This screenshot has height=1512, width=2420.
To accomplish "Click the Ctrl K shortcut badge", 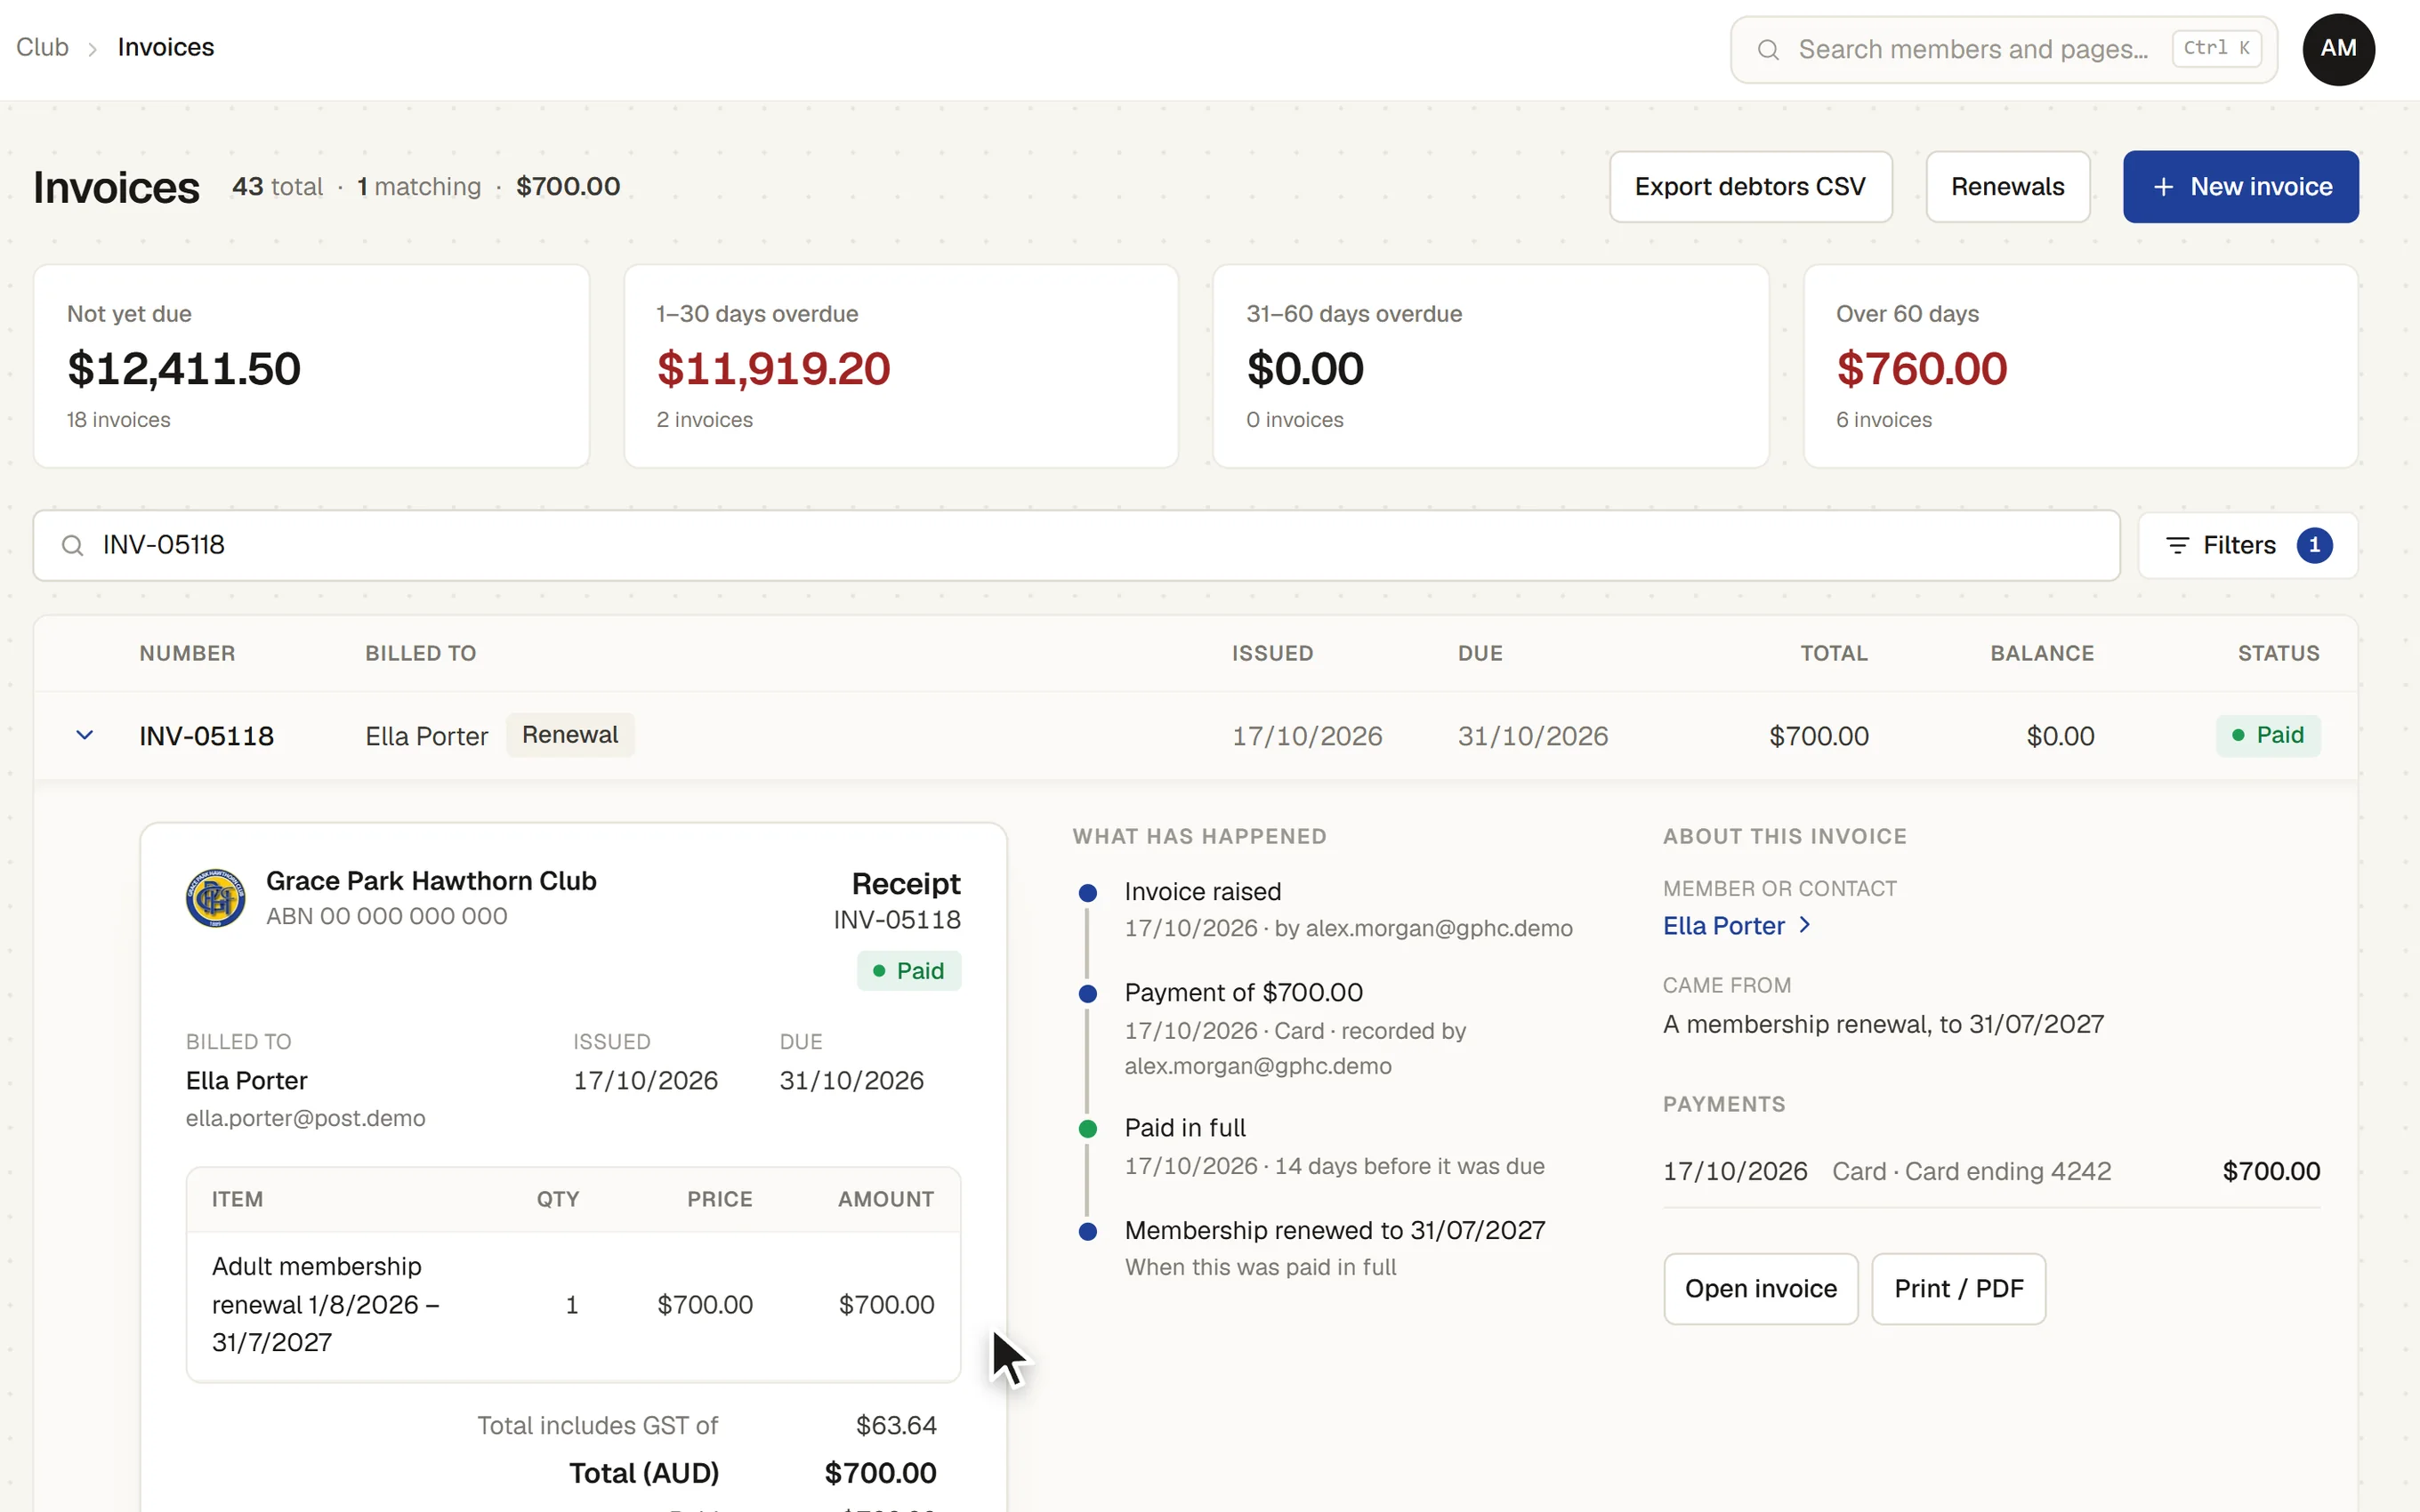I will [2216, 48].
